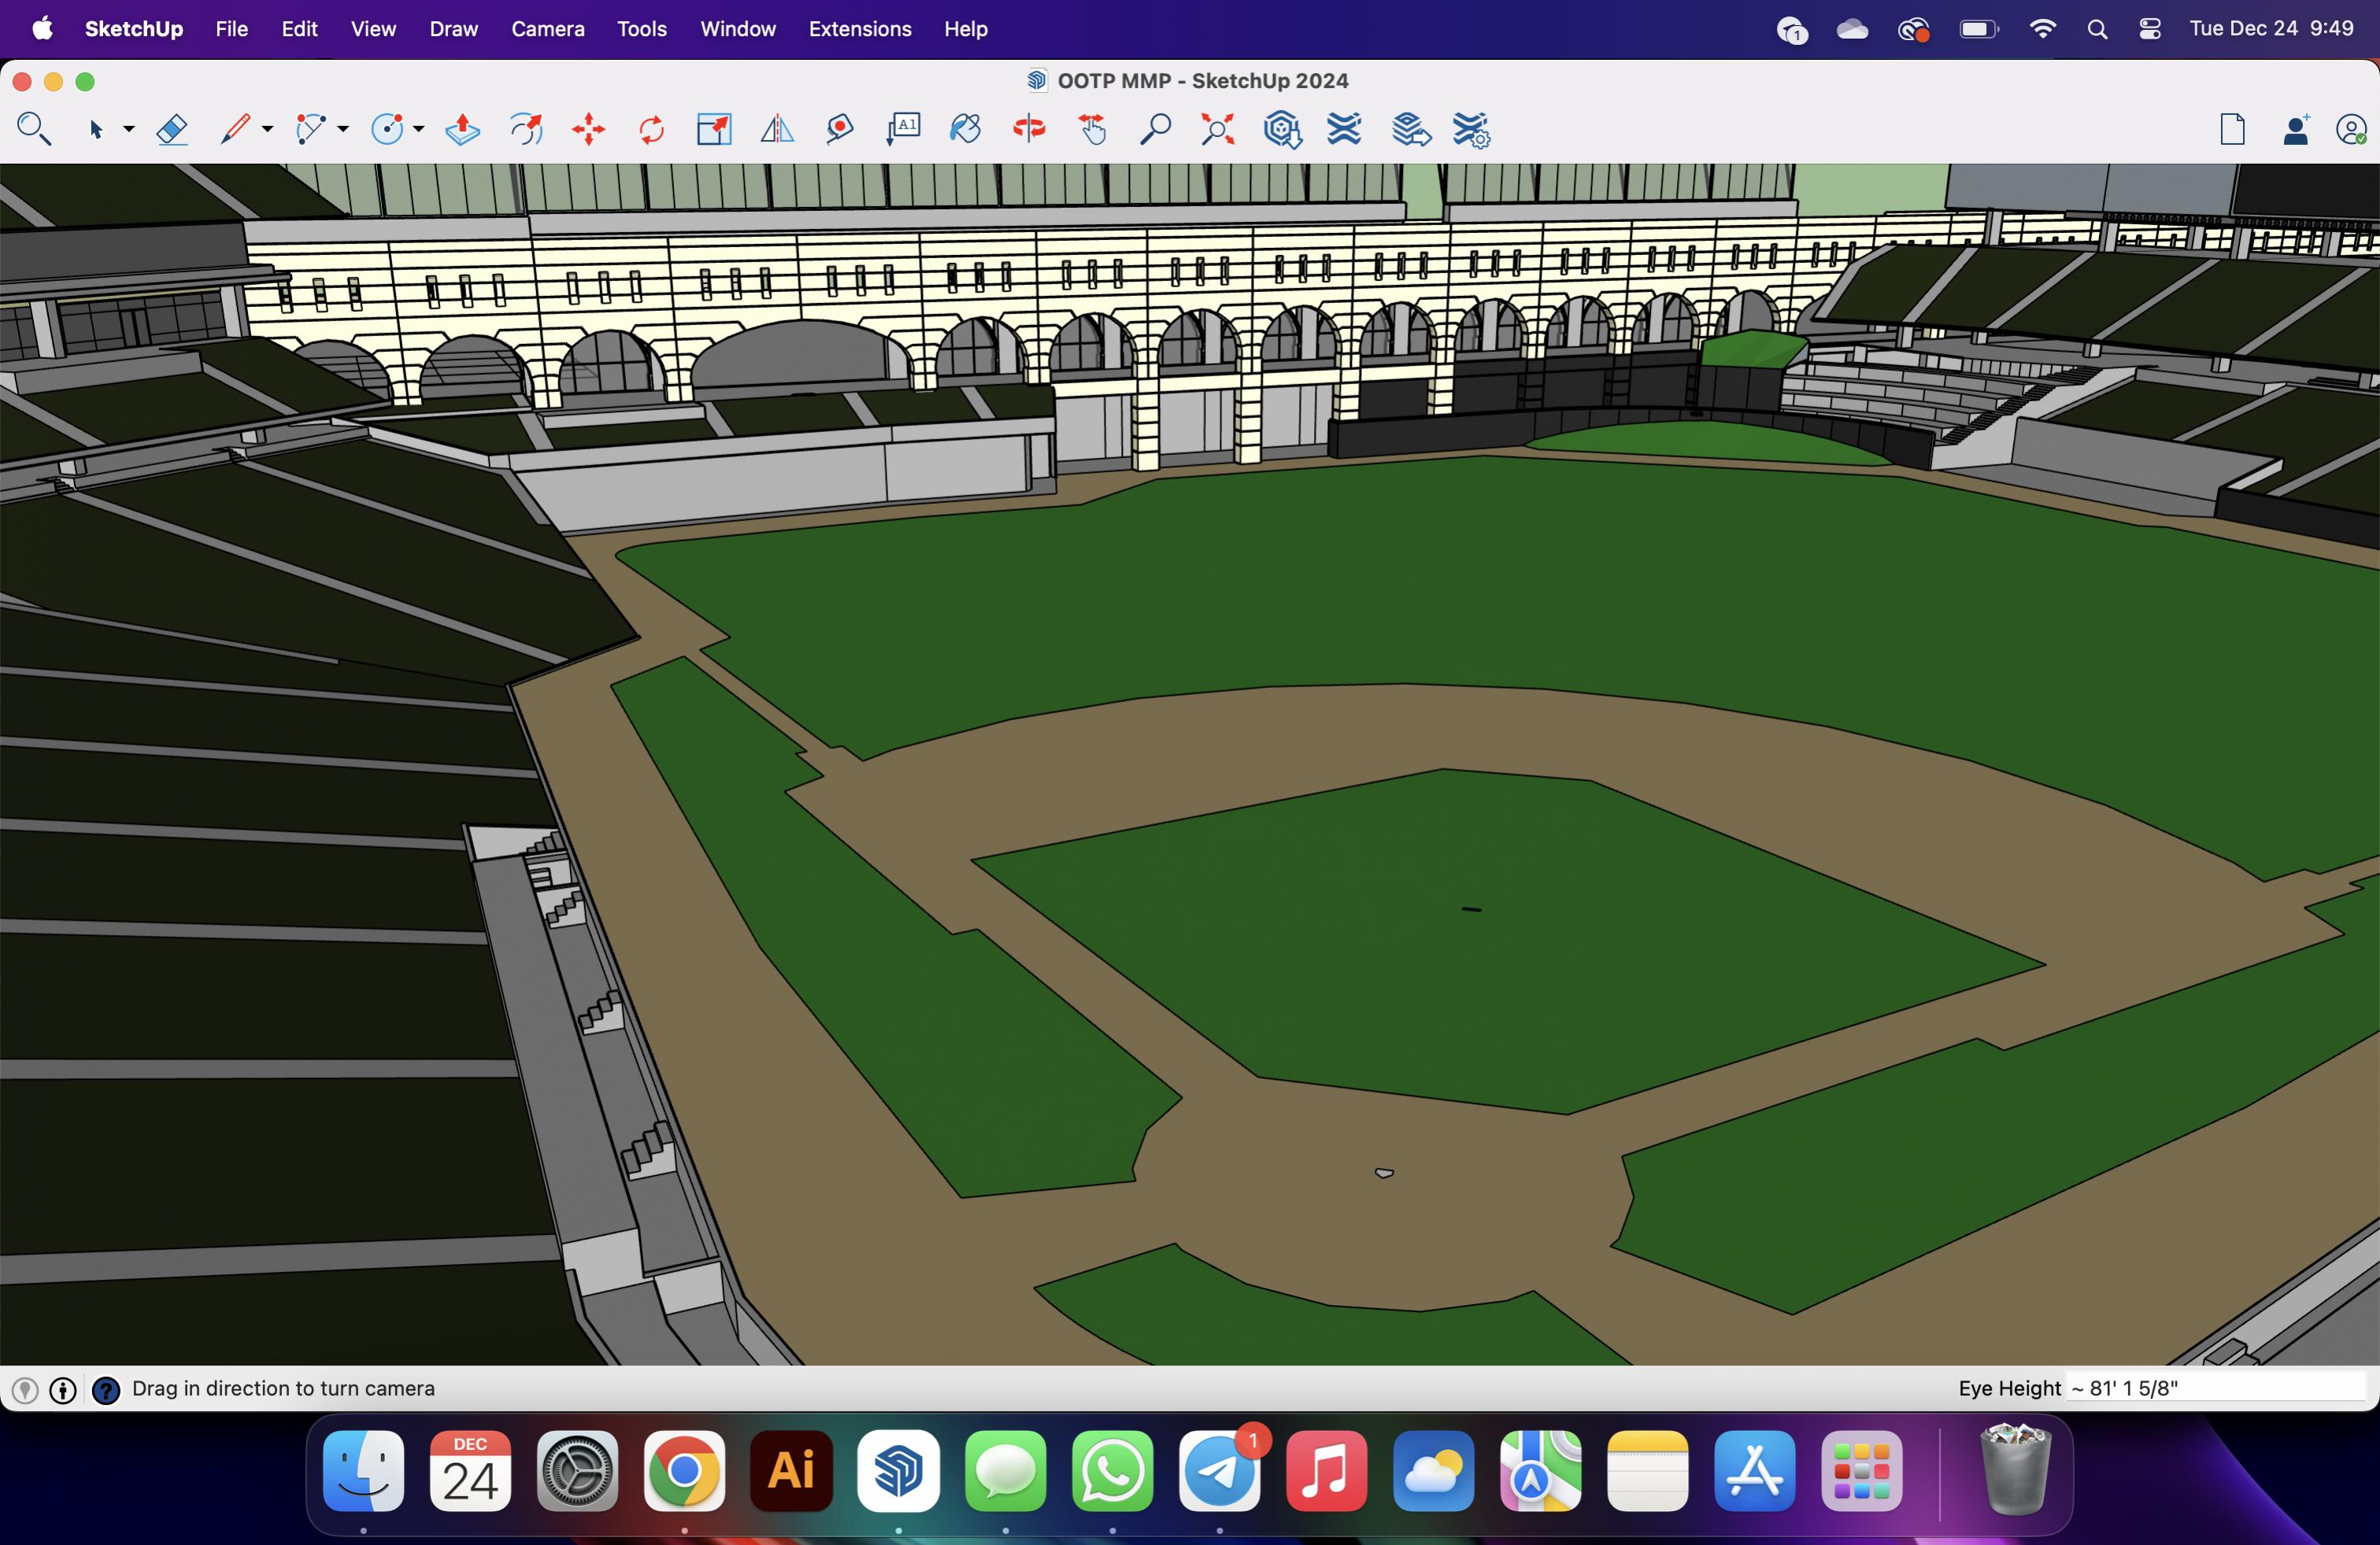Select the Select arrow tool
Viewport: 2380px width, 1545px height.
97,129
